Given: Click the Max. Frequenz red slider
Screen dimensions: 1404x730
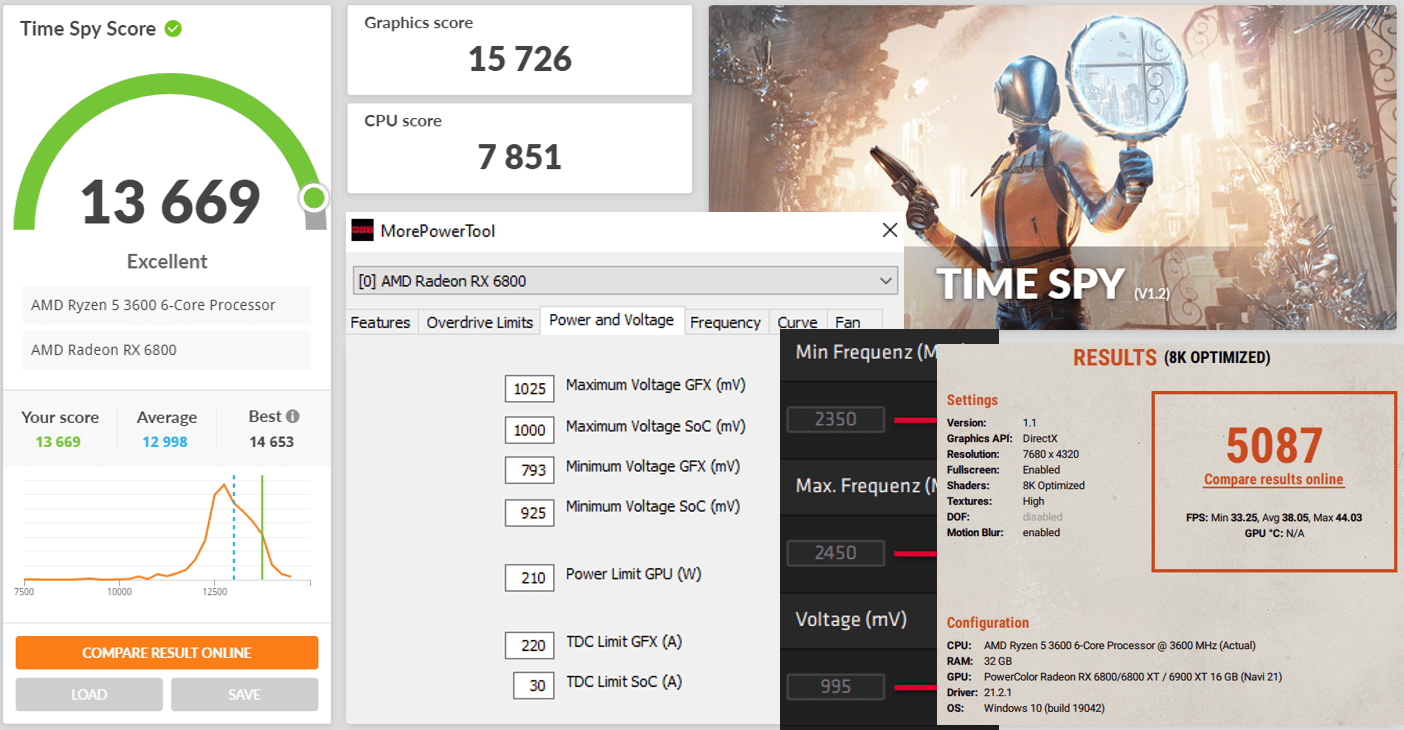Looking at the screenshot, I should click(x=915, y=553).
